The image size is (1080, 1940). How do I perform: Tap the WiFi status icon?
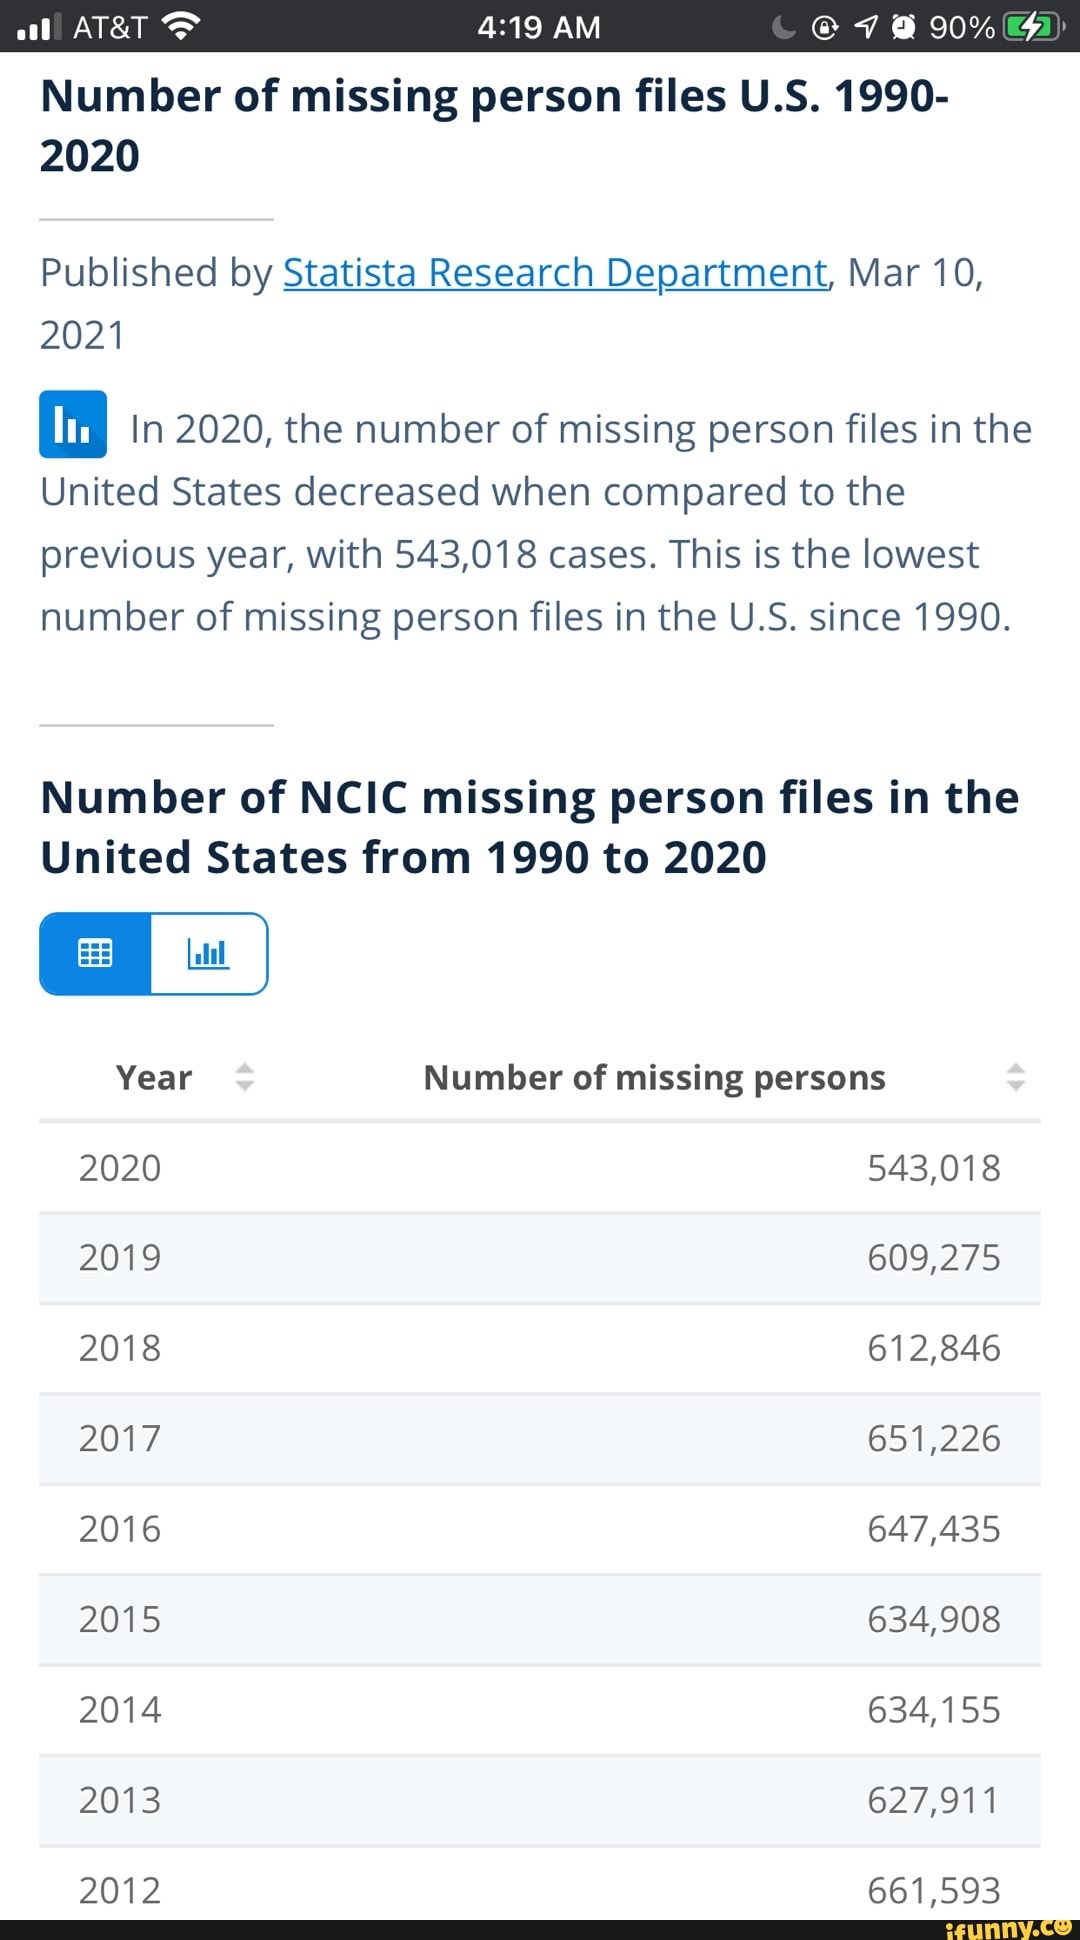(x=180, y=26)
